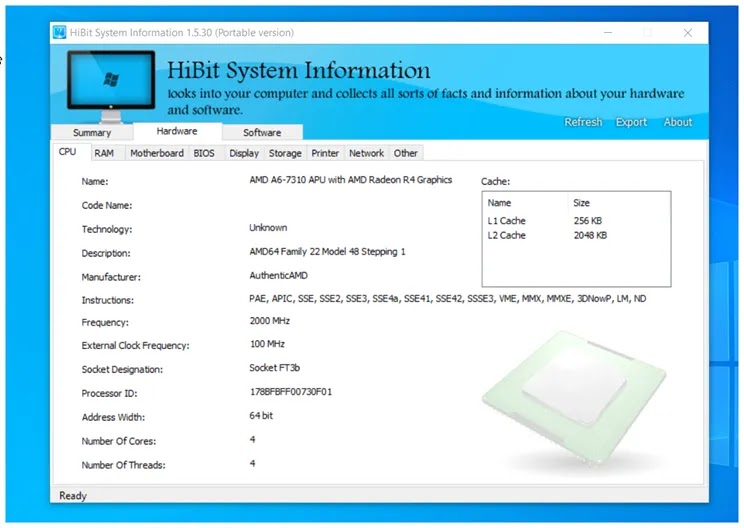View the Storage sub-tab
Image resolution: width=744 pixels, height=528 pixels.
pos(285,153)
